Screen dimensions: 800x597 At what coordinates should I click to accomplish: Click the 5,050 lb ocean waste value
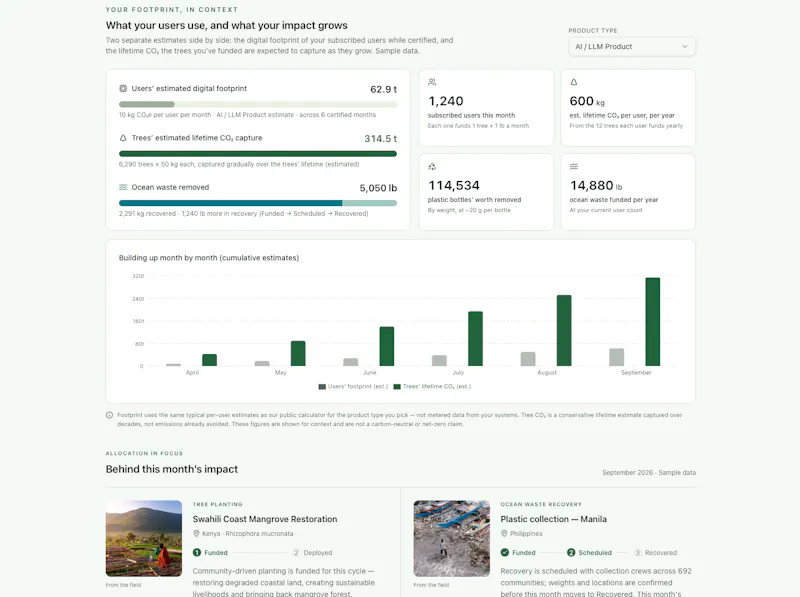coord(378,188)
